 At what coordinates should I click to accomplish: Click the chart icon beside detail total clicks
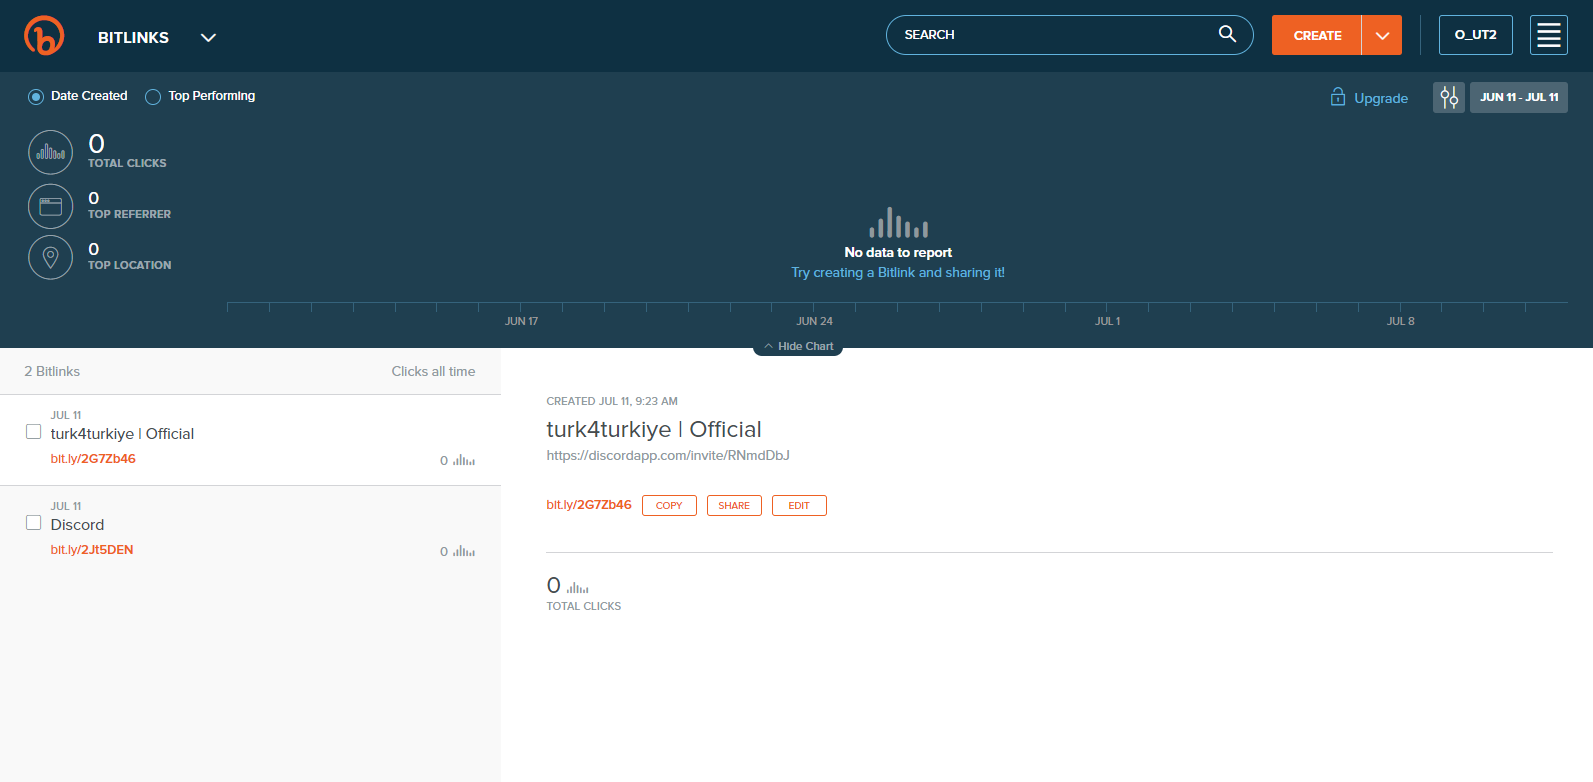pos(578,588)
